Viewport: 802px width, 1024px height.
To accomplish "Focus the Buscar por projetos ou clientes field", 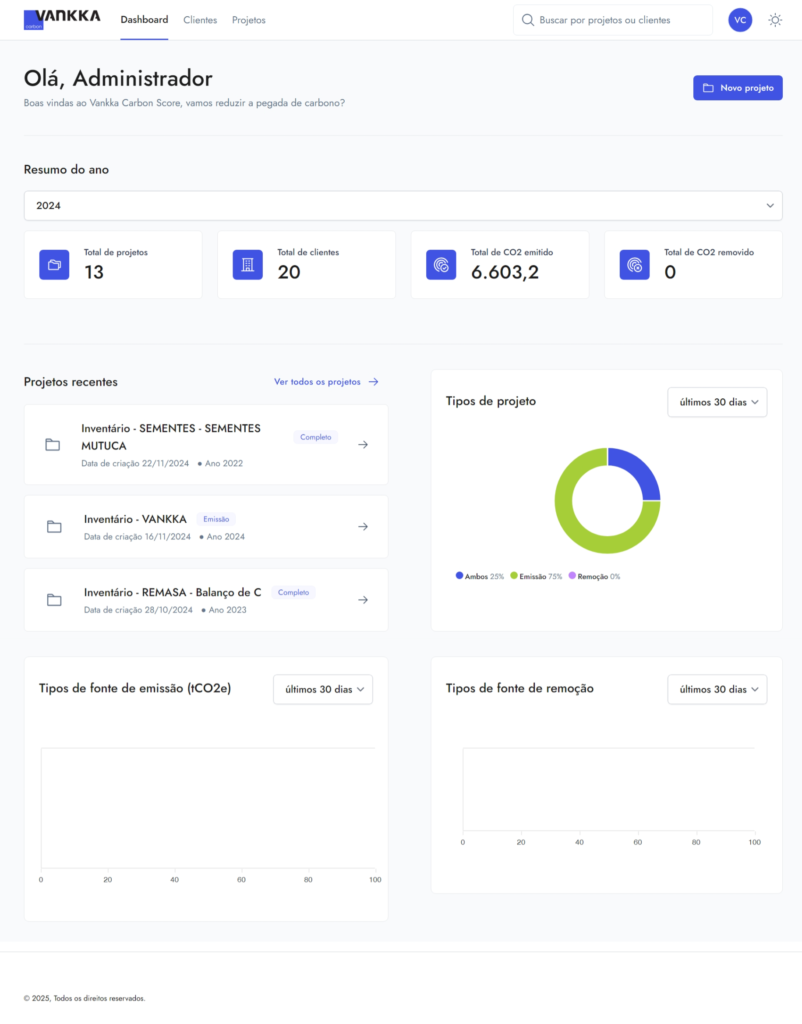I will pos(620,20).
